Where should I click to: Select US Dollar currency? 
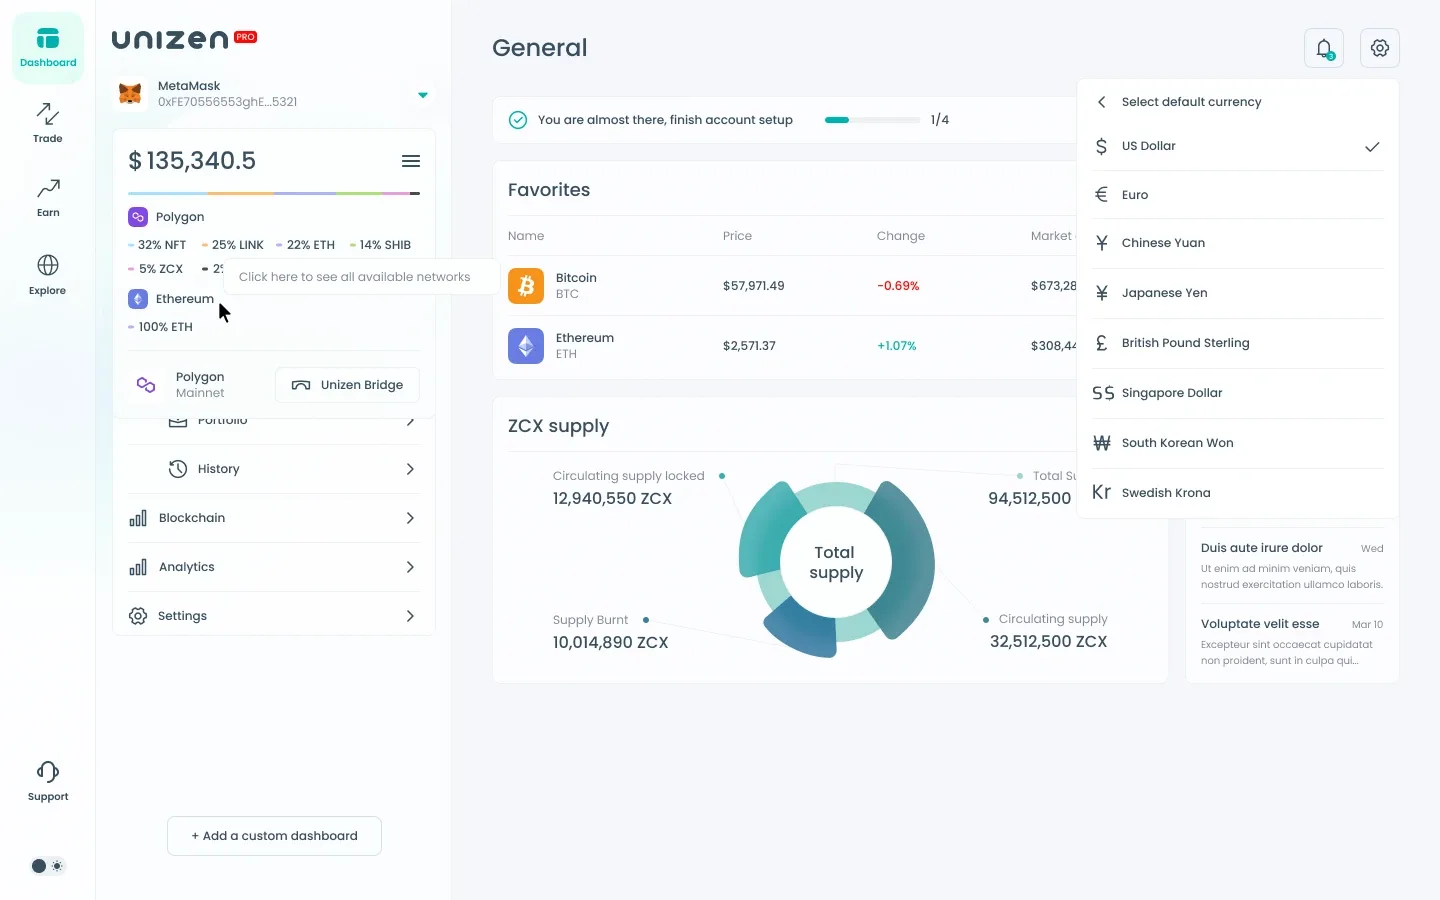pos(1237,146)
